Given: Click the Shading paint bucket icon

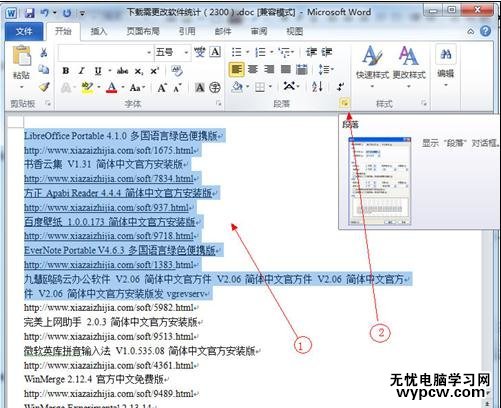Looking at the screenshot, I should click(237, 87).
